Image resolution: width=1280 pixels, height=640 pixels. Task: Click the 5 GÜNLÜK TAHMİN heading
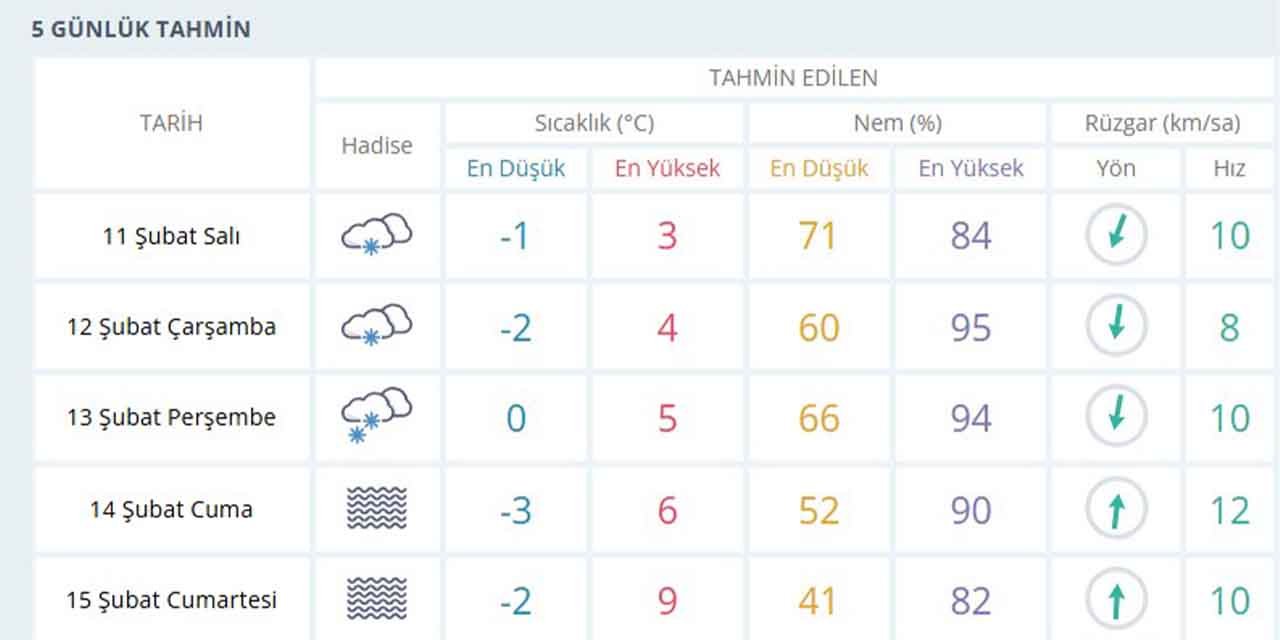pyautogui.click(x=141, y=29)
